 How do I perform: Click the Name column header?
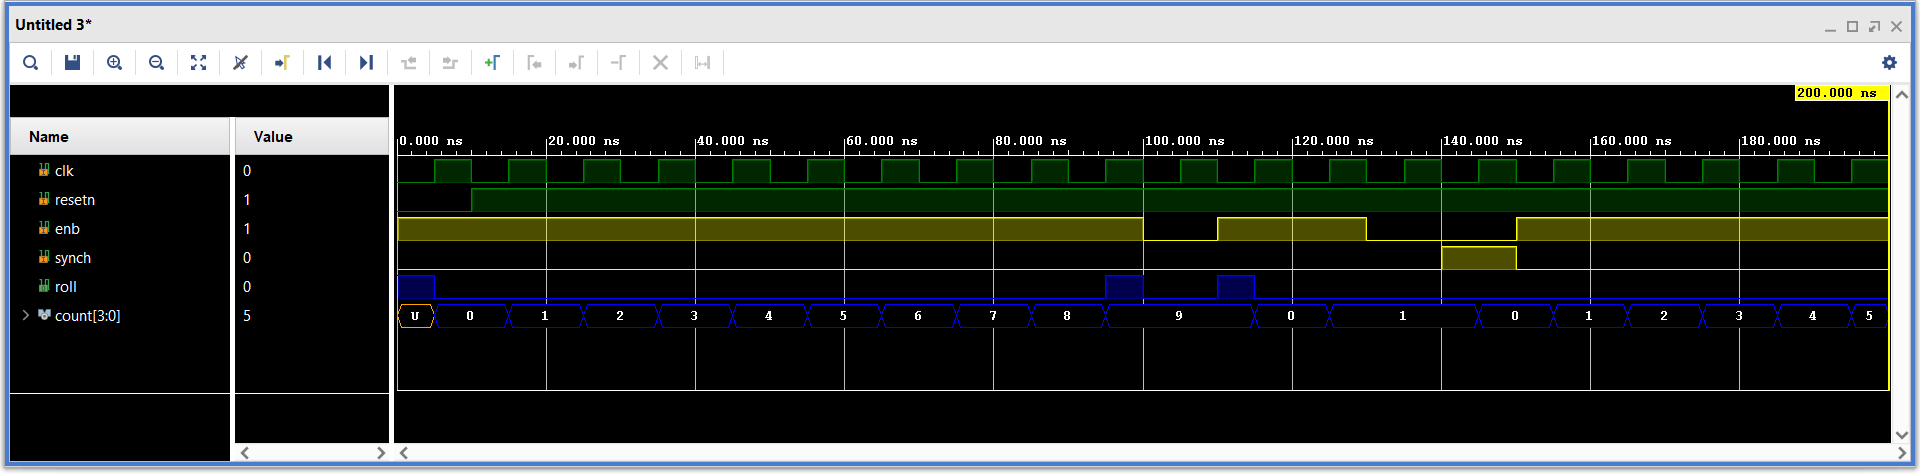click(x=120, y=136)
